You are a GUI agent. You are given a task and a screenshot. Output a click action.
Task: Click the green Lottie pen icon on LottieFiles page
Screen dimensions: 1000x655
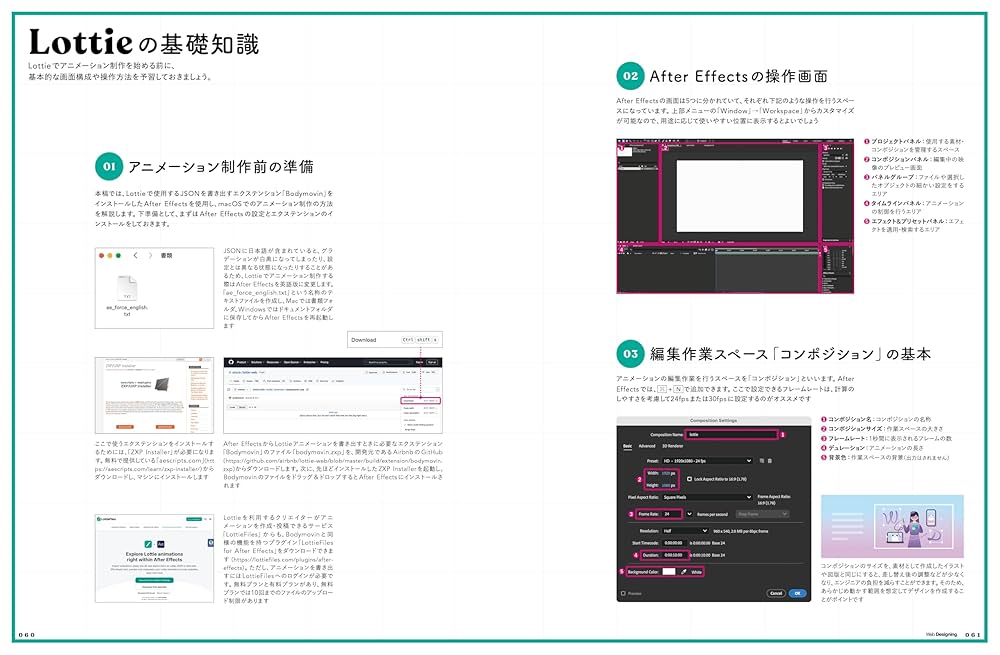coord(148,544)
